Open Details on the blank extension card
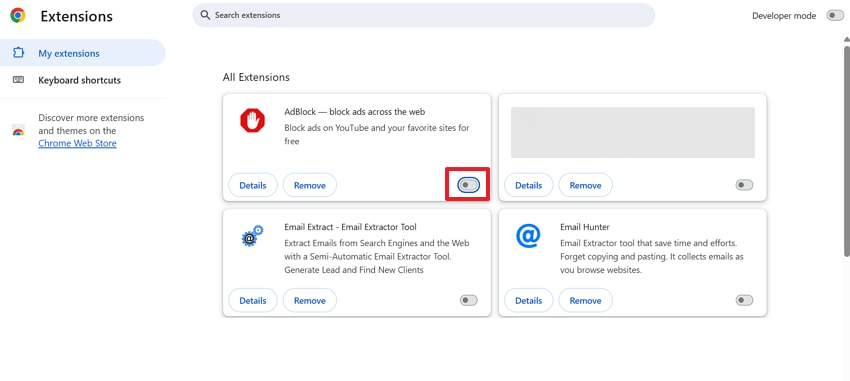 [529, 185]
